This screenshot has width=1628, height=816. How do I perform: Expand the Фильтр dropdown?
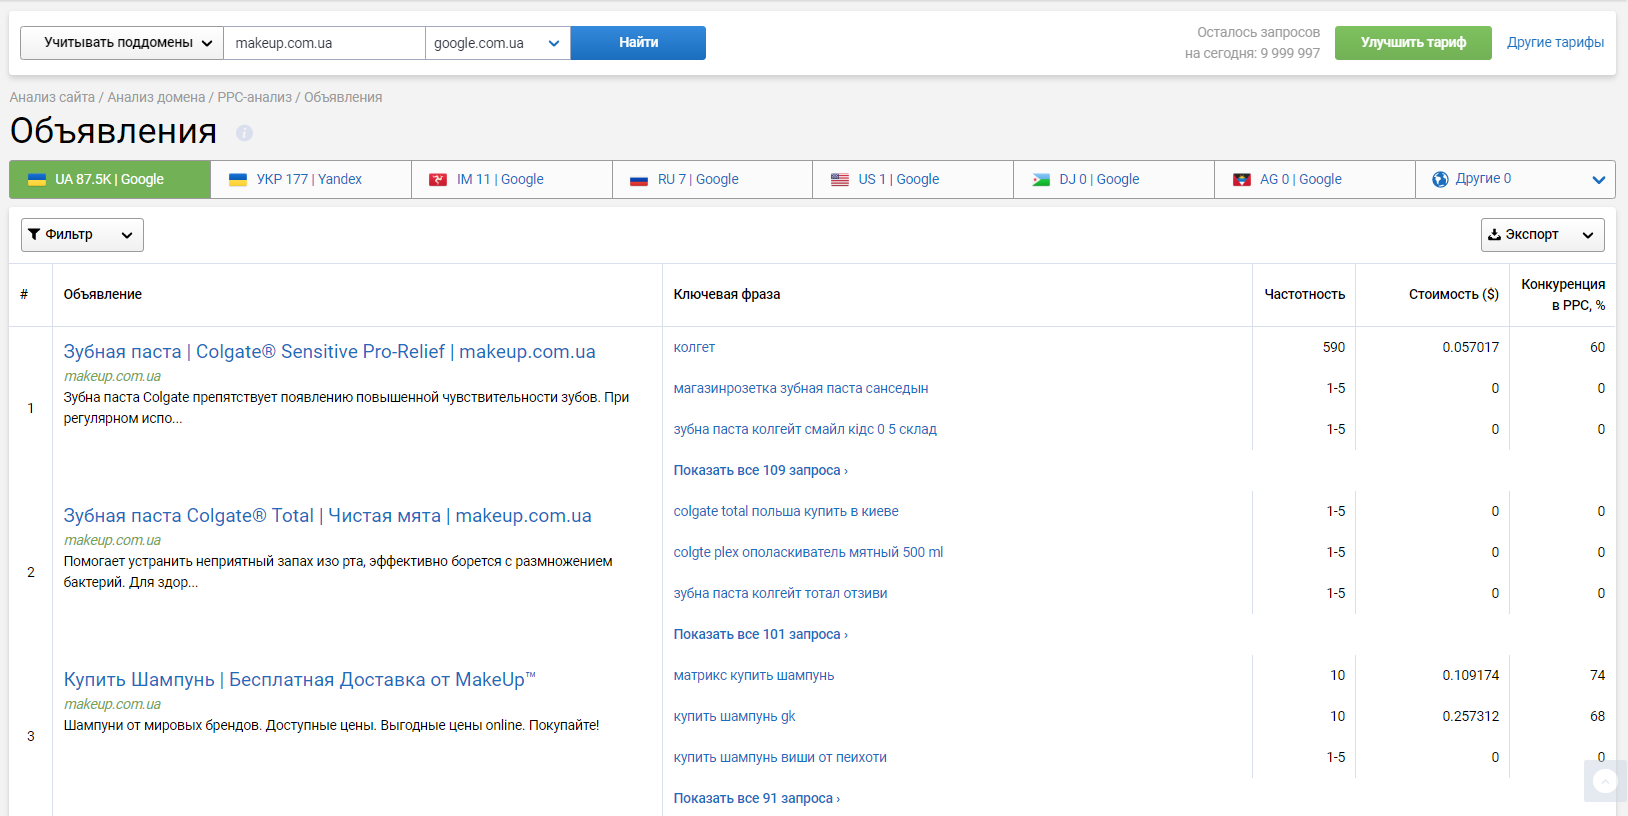click(82, 235)
